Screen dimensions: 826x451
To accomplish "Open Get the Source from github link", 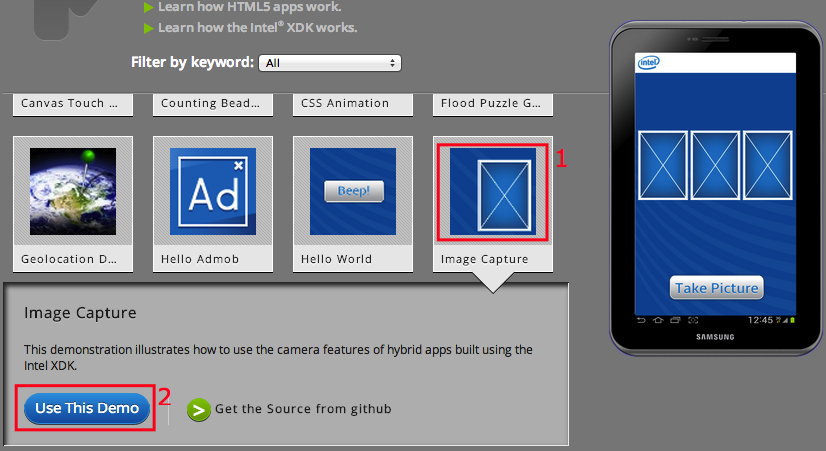I will point(303,409).
